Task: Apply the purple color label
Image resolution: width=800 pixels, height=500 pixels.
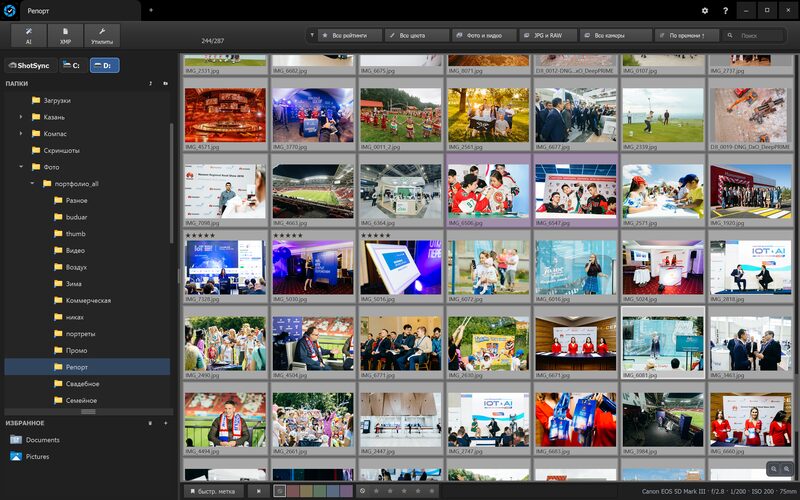Action: 346,491
